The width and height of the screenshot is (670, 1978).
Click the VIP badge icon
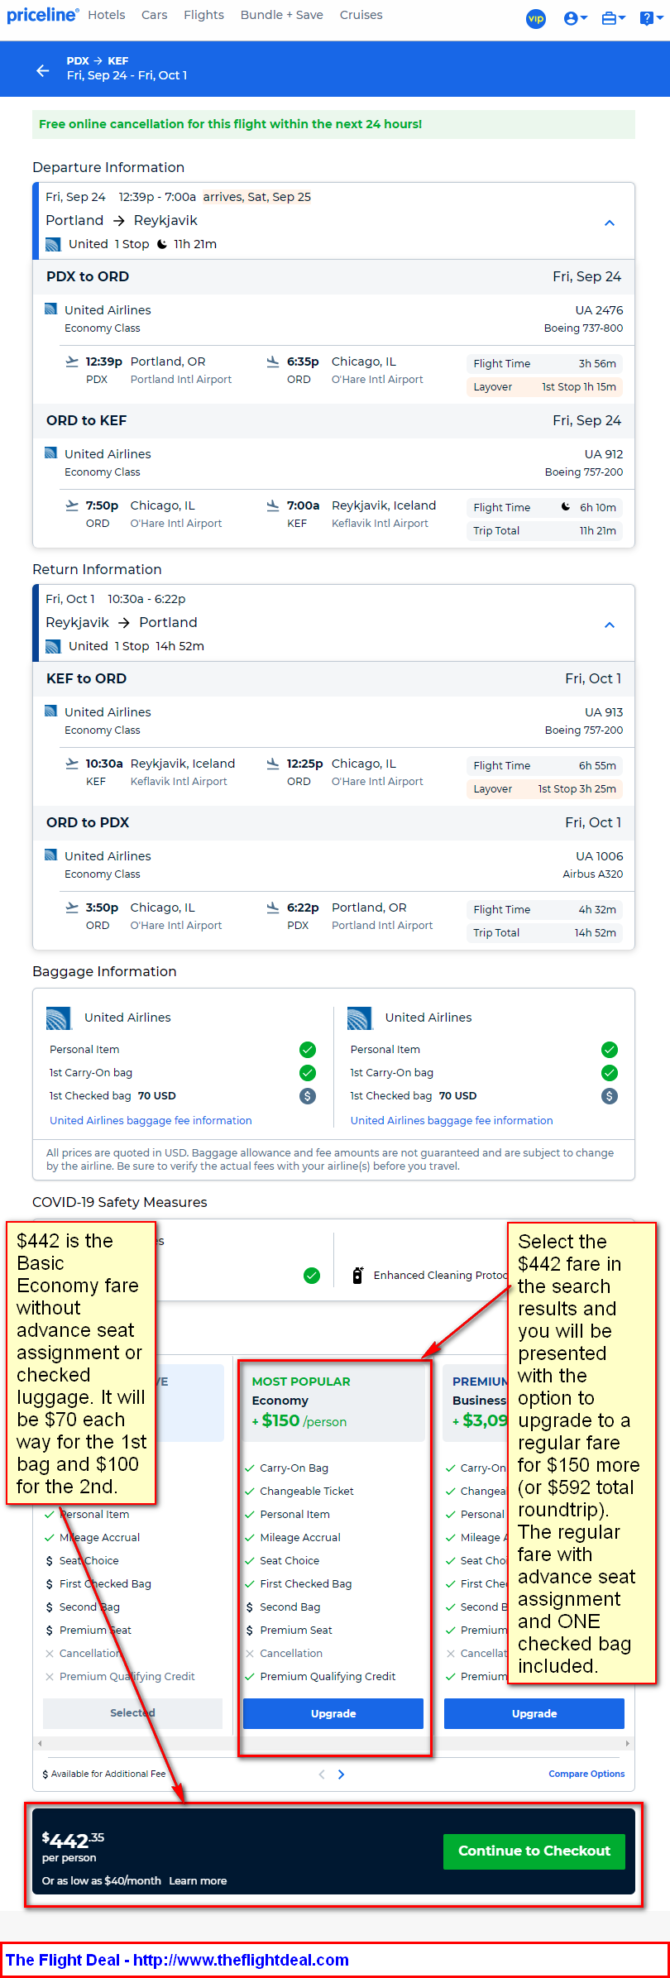tap(536, 18)
